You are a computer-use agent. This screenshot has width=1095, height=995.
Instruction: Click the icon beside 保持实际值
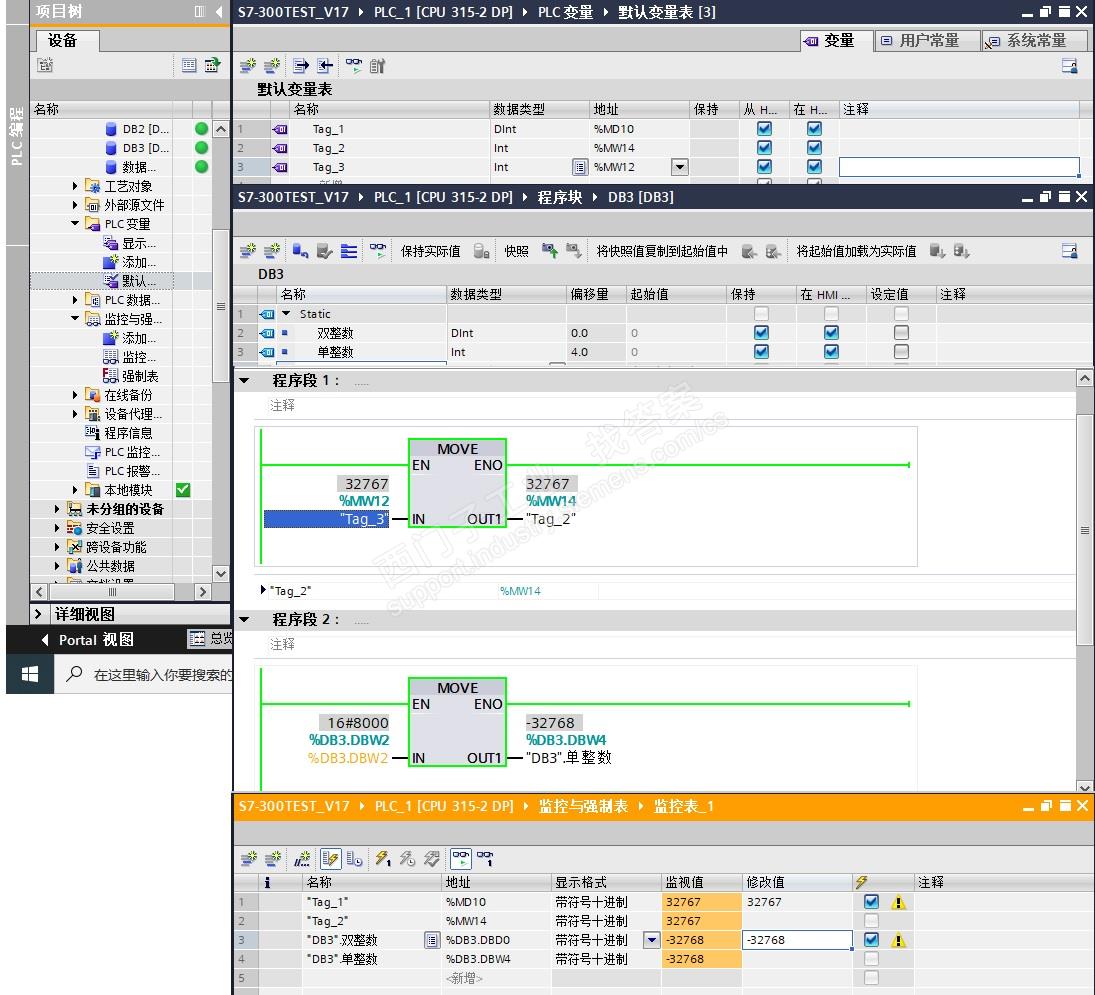[481, 251]
